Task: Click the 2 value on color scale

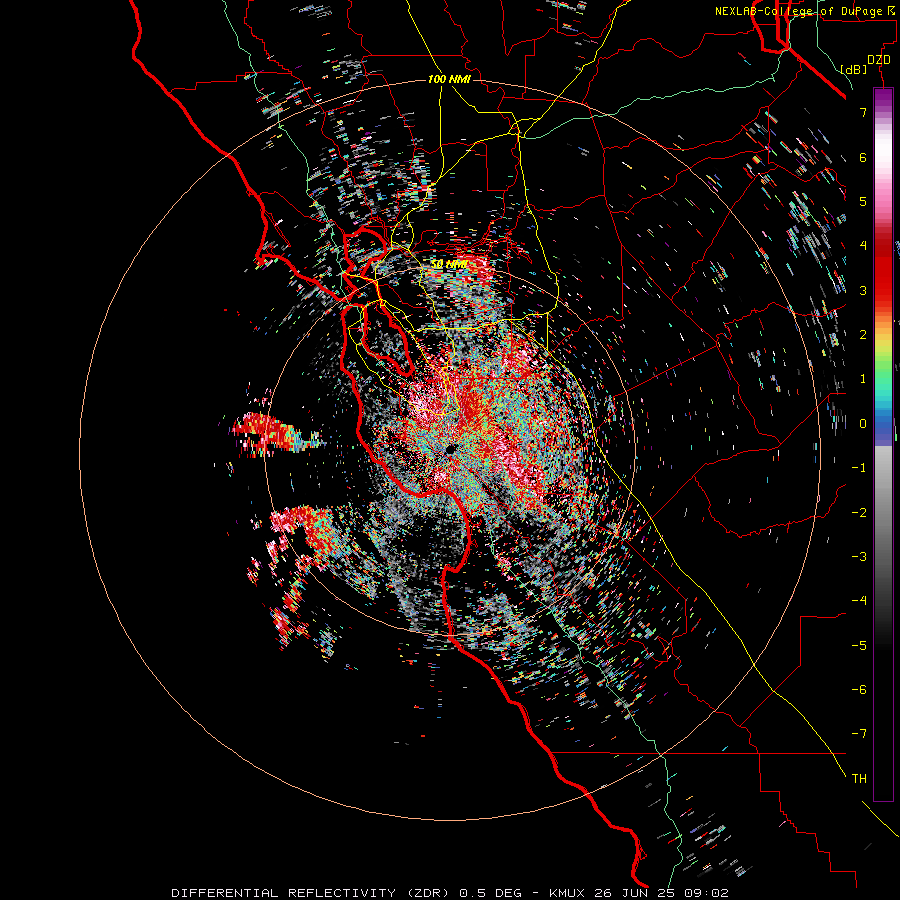Action: [863, 335]
